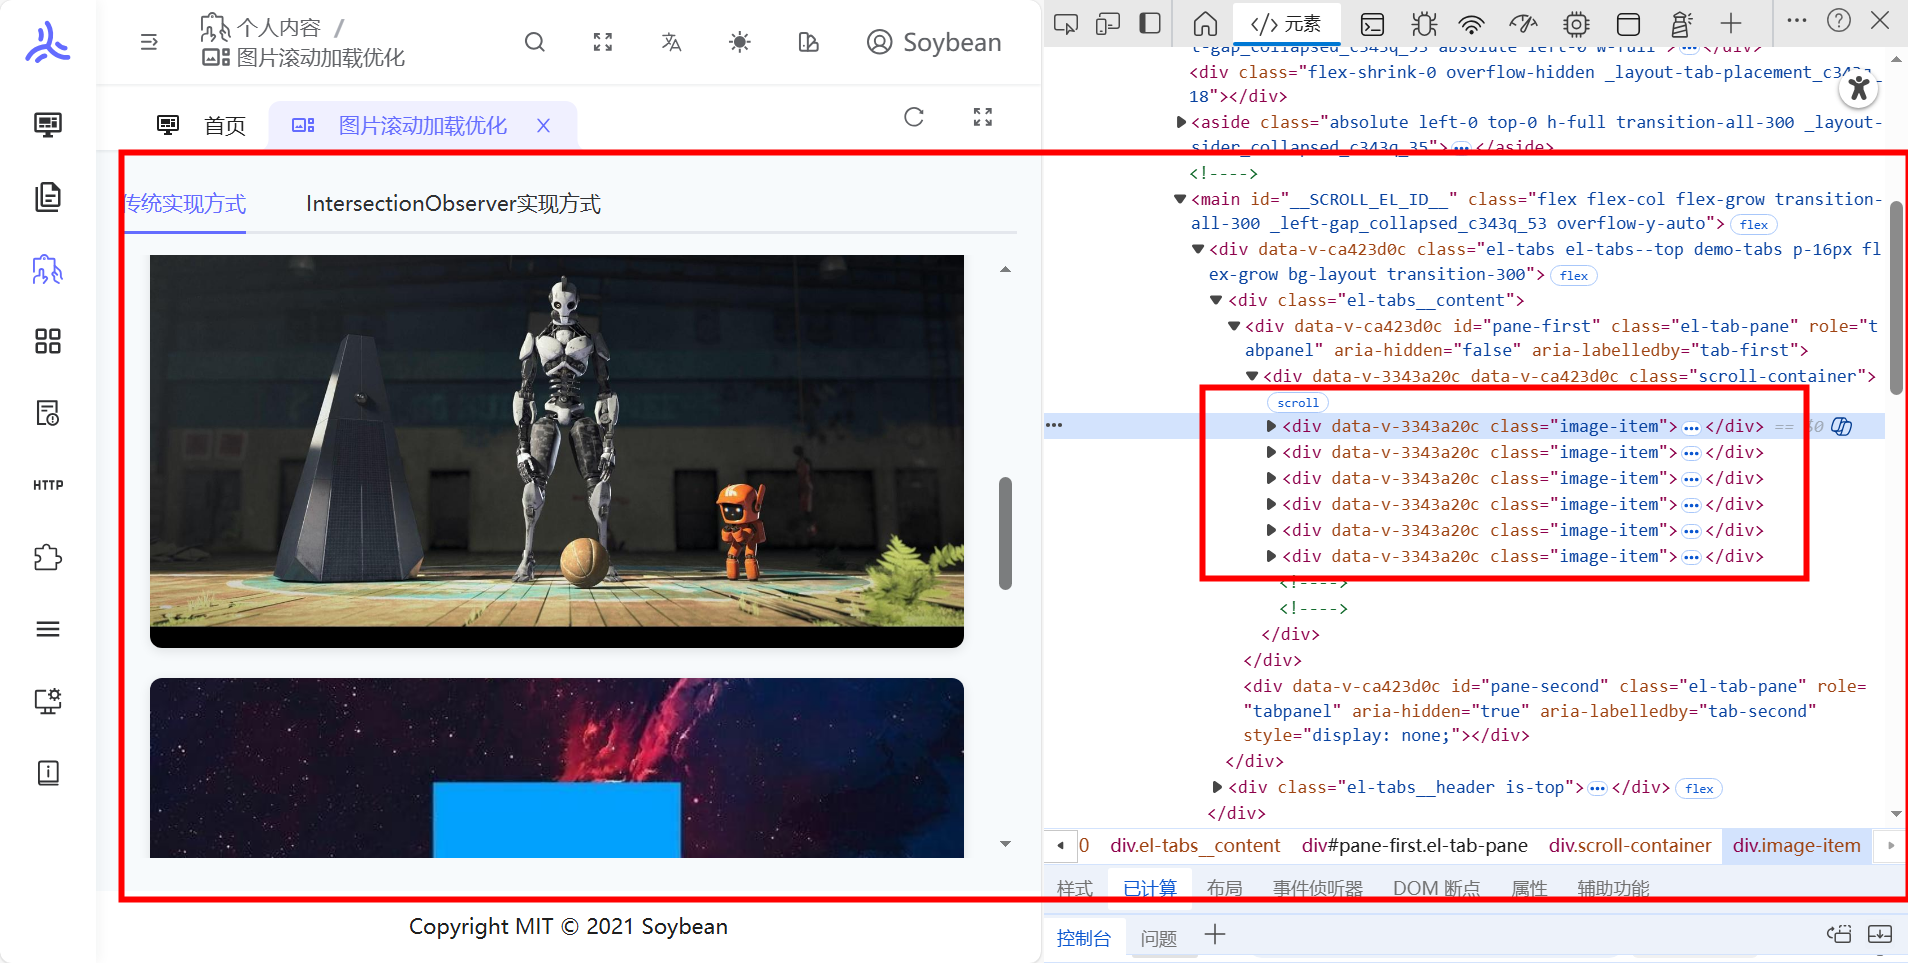
Task: Collapse the sidebar menu with hamburger icon
Action: tap(149, 42)
